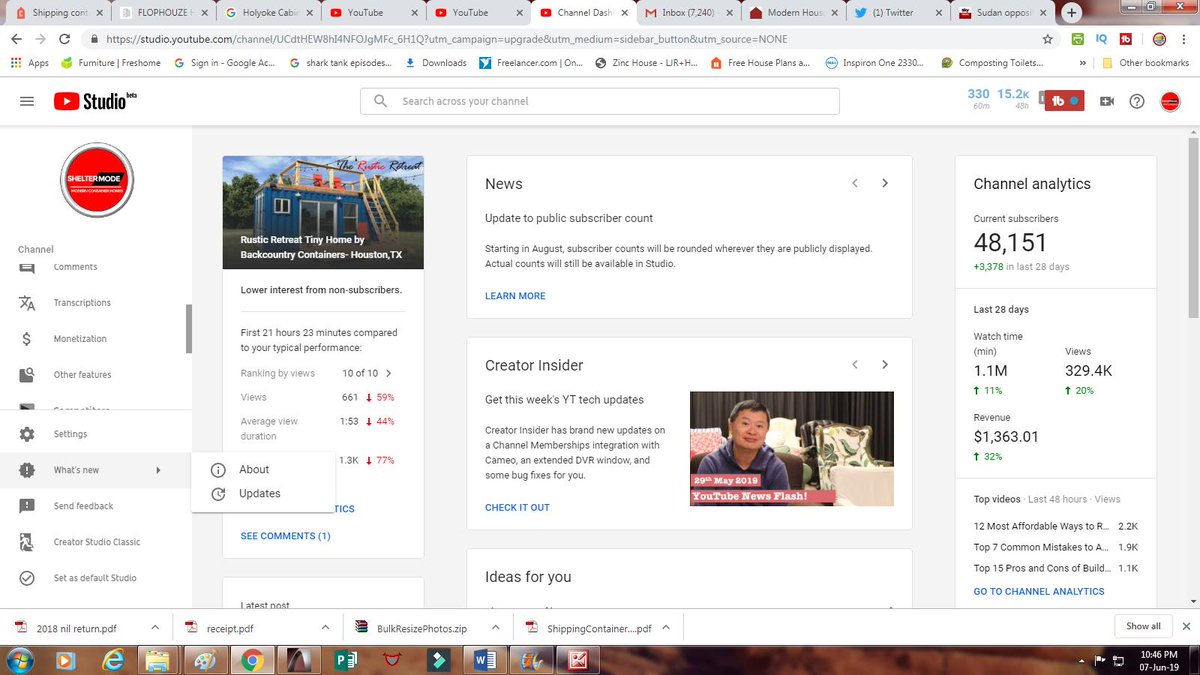This screenshot has height=675, width=1200.
Task: Click GO TO CHANNEL ANALYTICS link
Action: point(1039,591)
